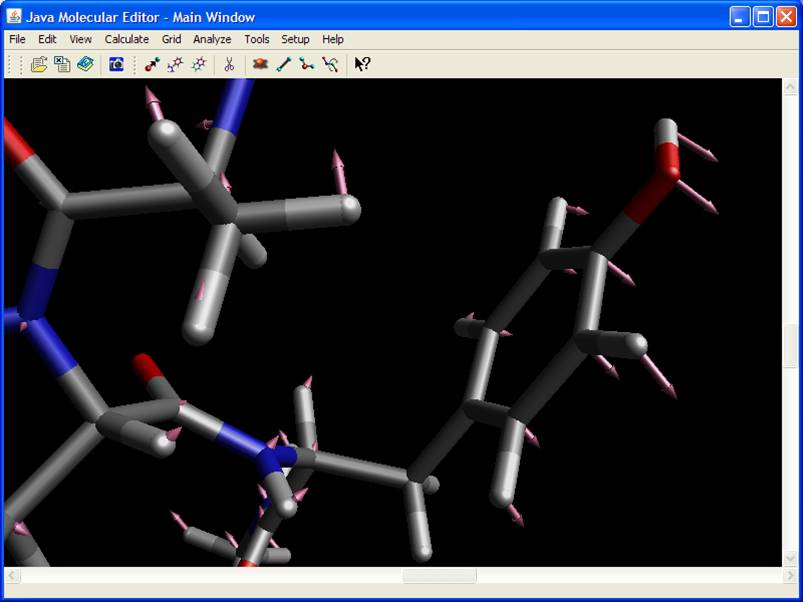Viewport: 803px width, 602px height.
Task: Select the bond distance measurement icon
Action: tap(284, 64)
